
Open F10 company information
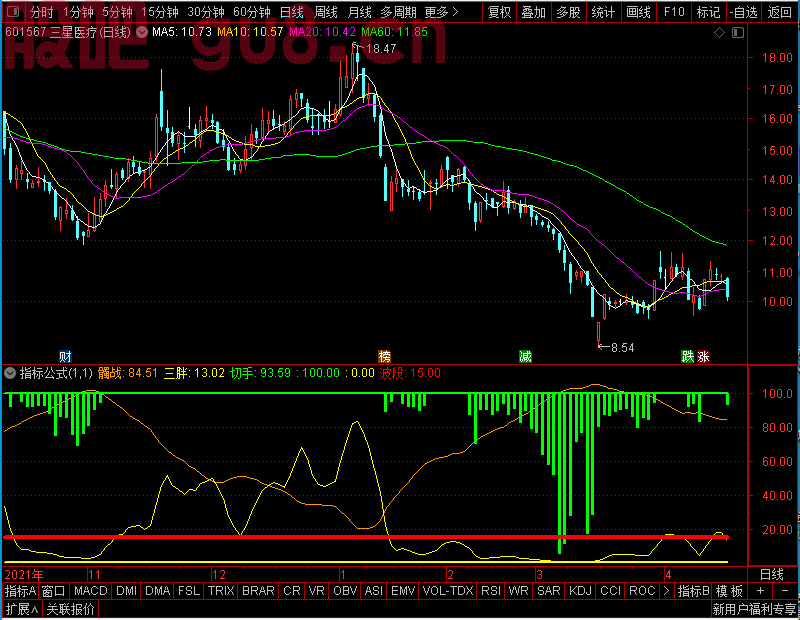(x=674, y=12)
